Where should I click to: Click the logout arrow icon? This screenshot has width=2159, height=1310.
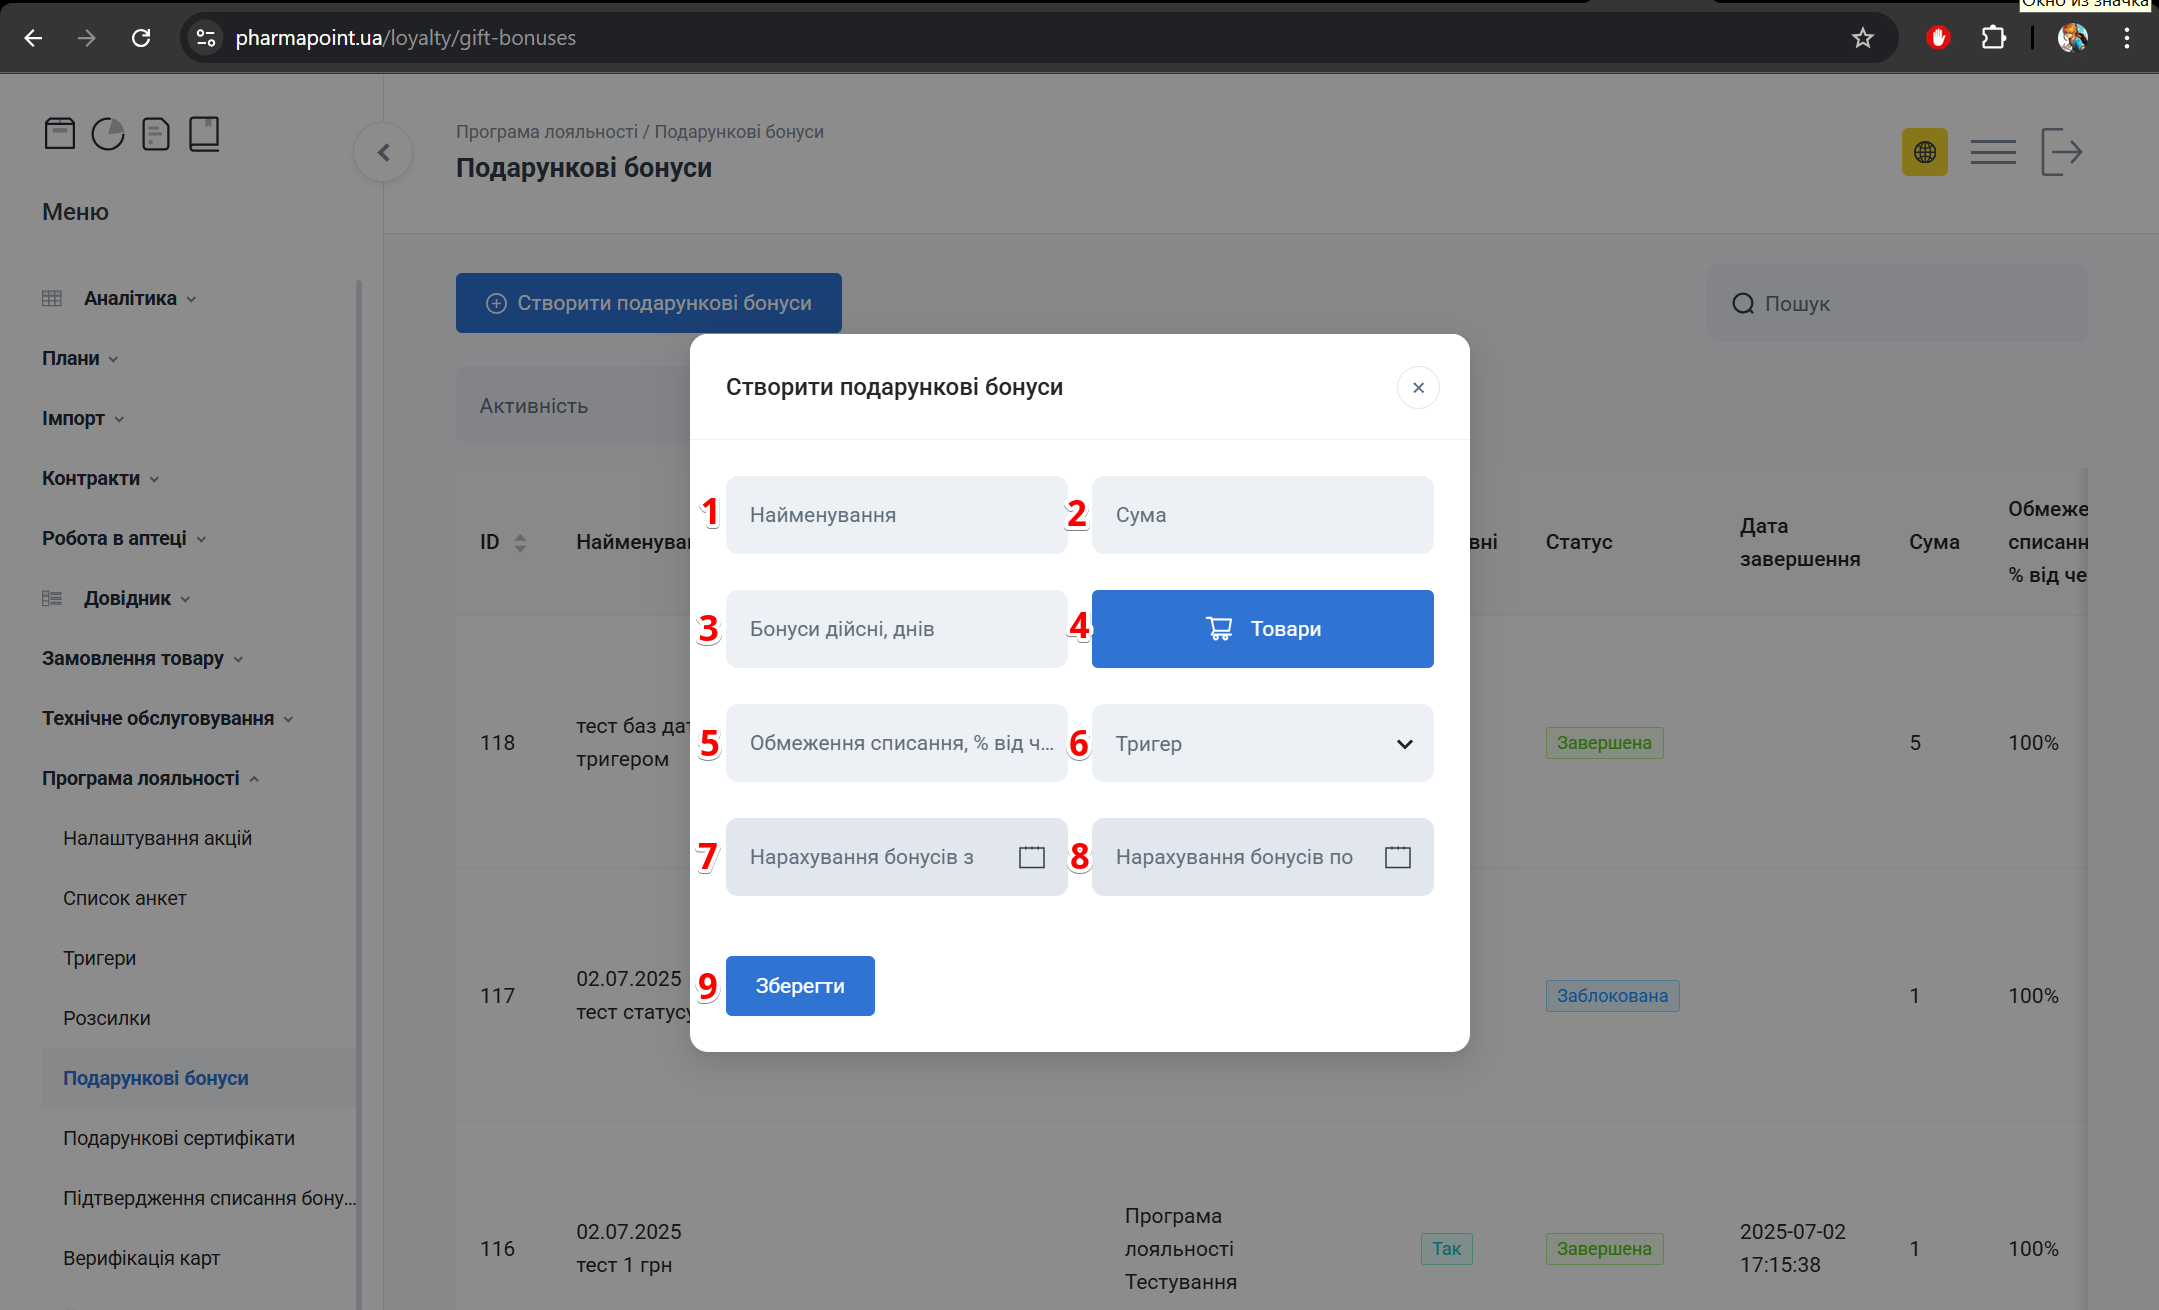(2061, 152)
